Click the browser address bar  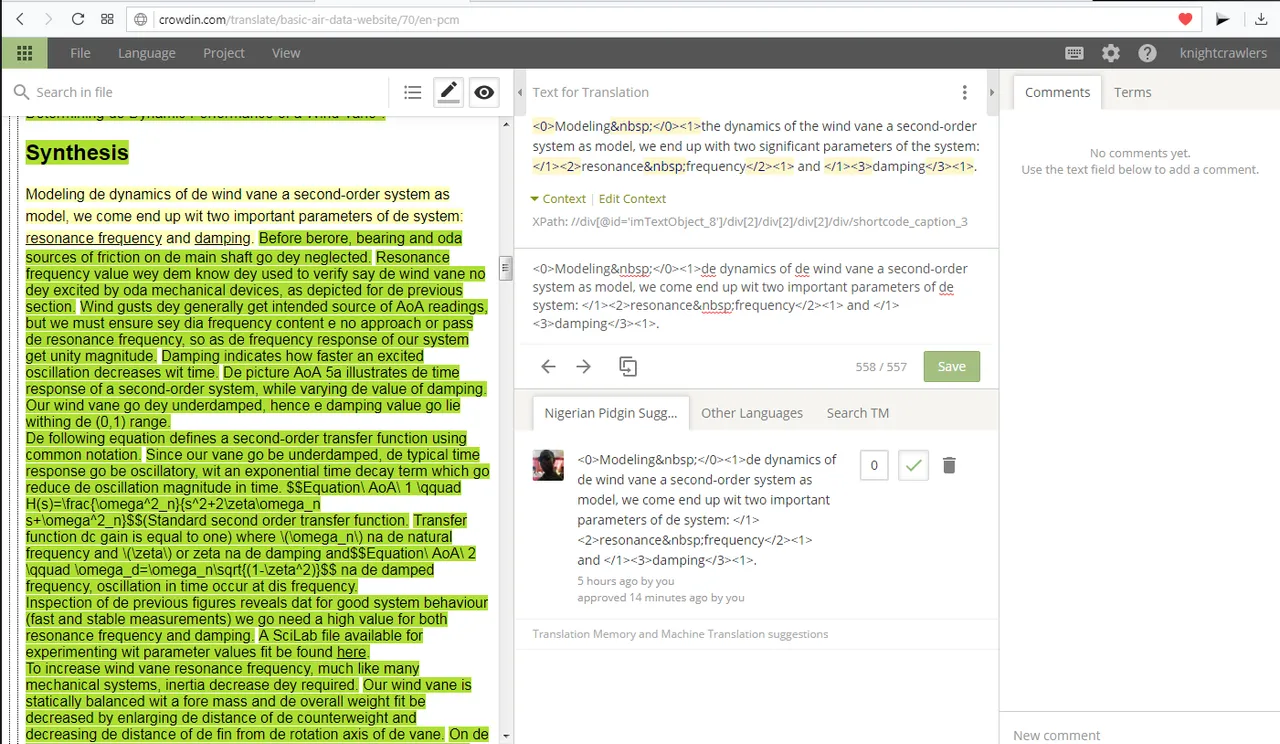click(x=650, y=19)
